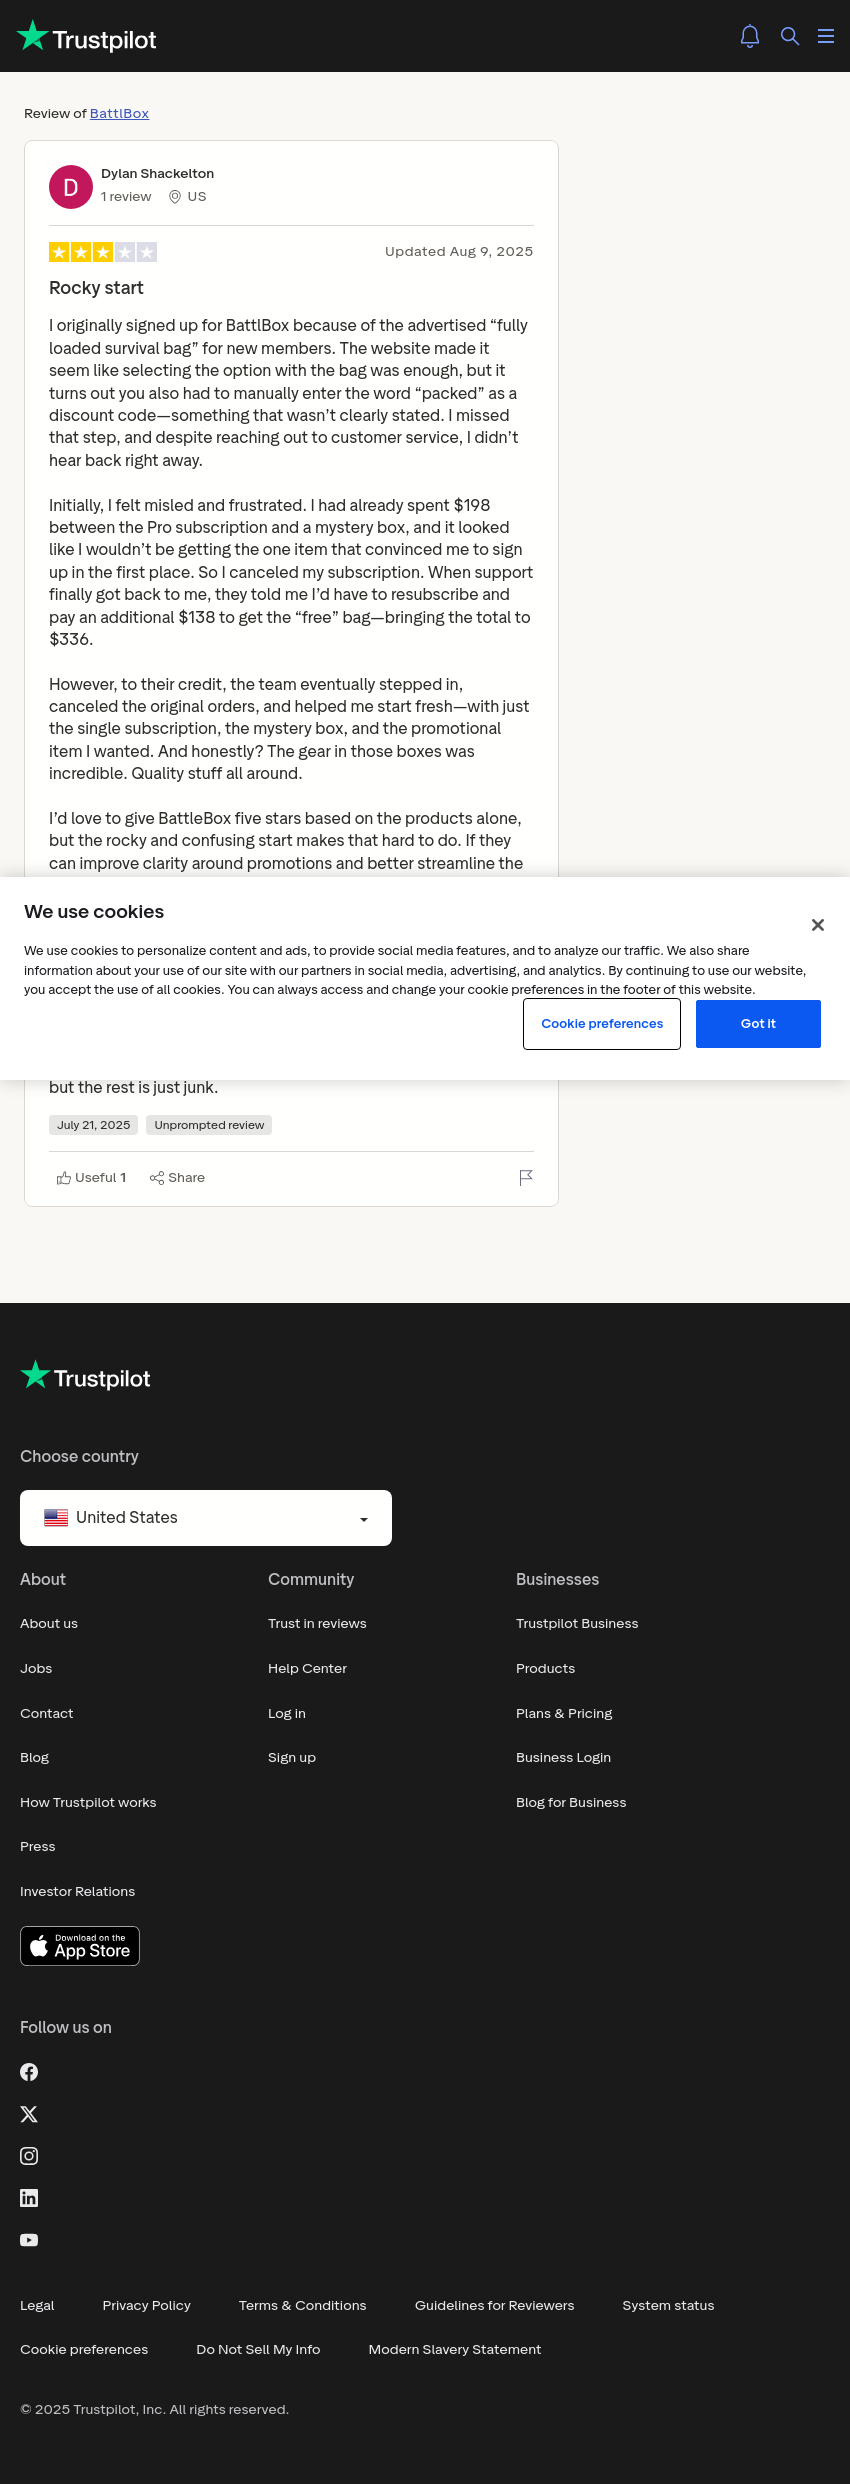Open the Contact footer link

pos(47,1714)
